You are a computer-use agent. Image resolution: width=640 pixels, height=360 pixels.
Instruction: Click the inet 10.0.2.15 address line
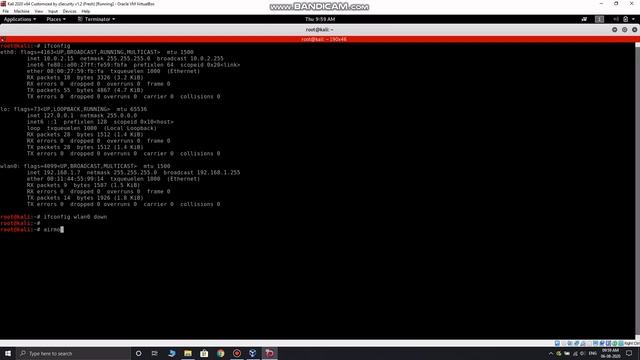click(125, 58)
